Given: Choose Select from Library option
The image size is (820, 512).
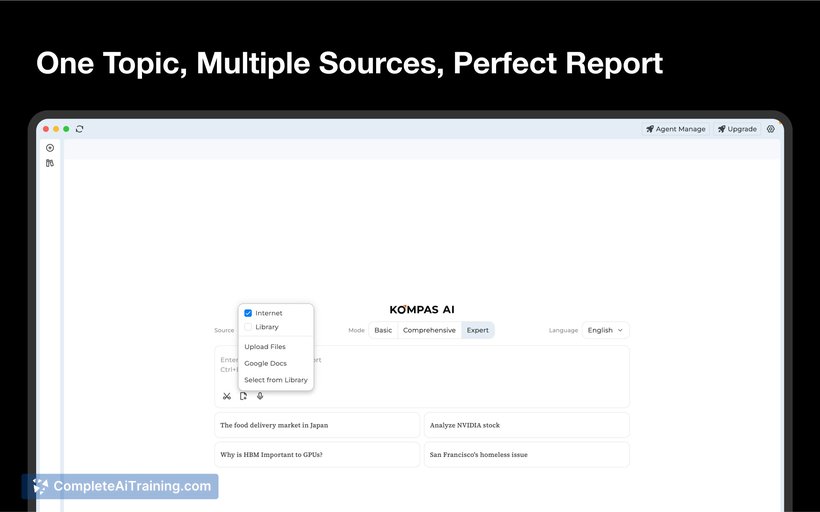Looking at the screenshot, I should point(276,380).
